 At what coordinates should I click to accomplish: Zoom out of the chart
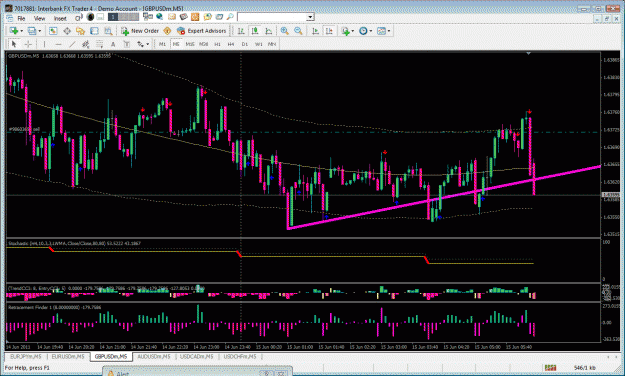[x=298, y=31]
